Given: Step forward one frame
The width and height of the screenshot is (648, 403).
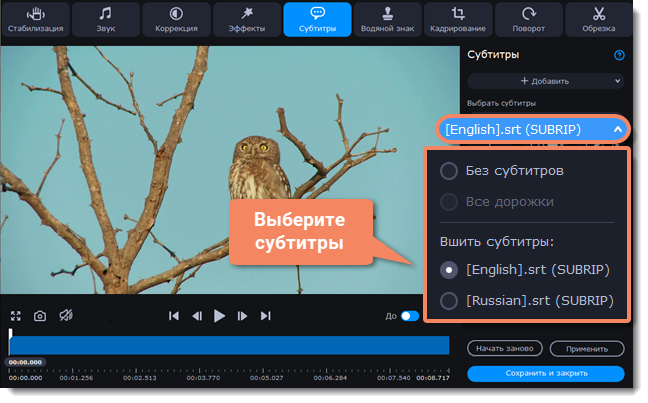Looking at the screenshot, I should [x=242, y=316].
